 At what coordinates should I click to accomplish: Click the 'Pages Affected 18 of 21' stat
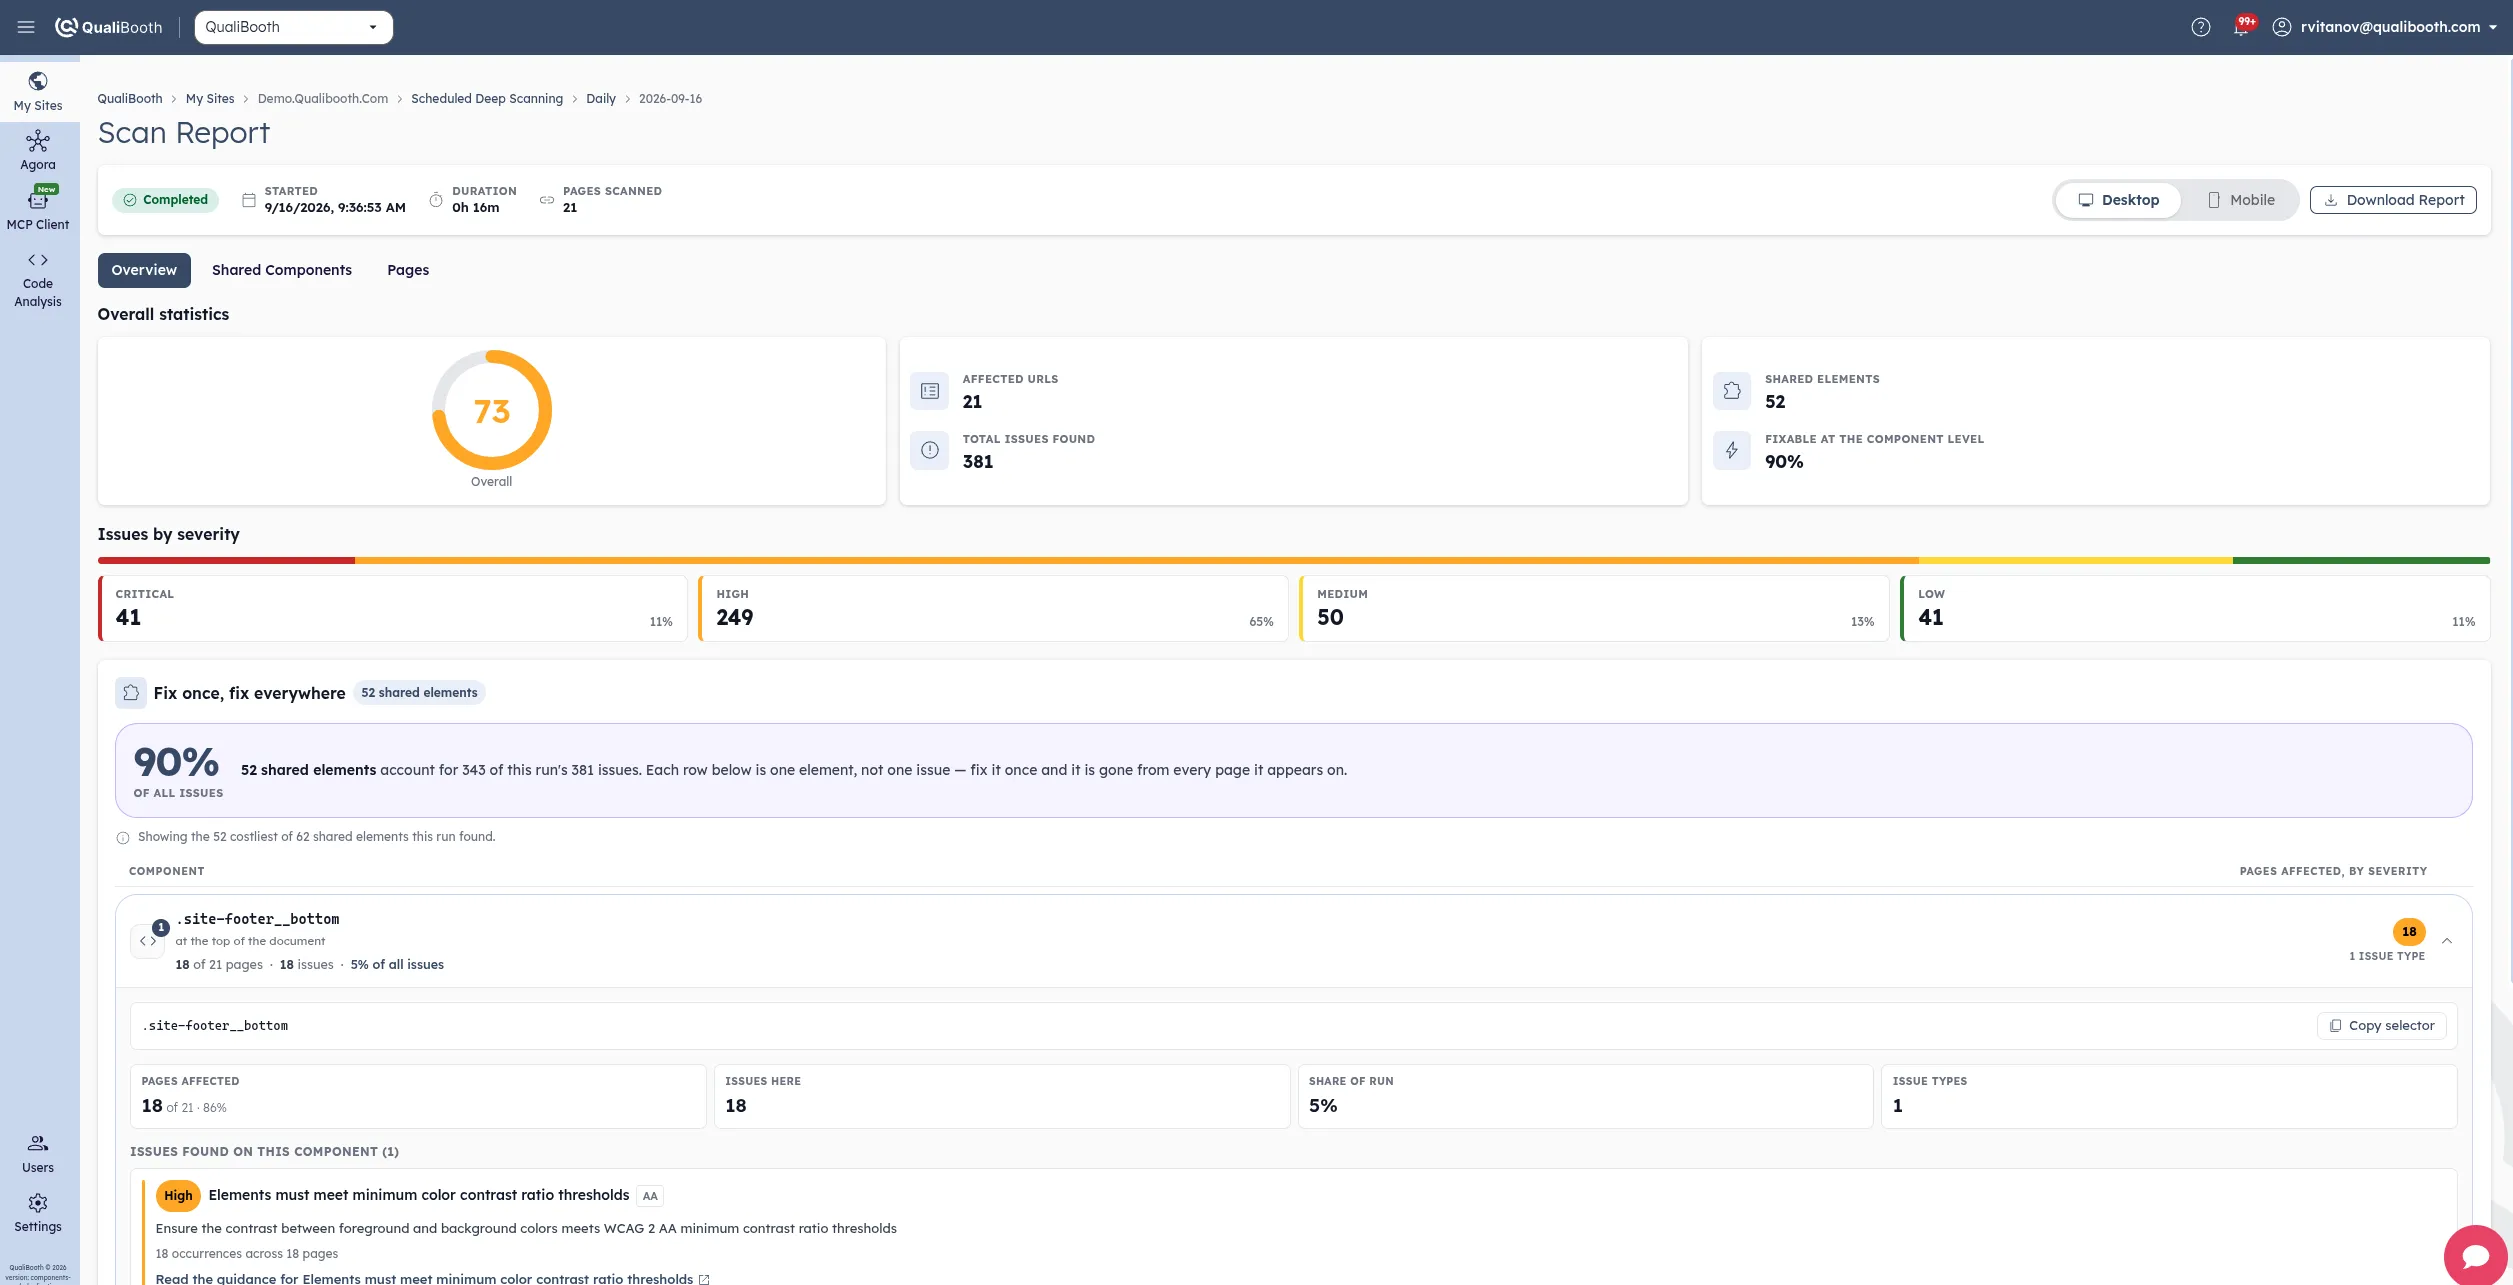(x=418, y=1097)
